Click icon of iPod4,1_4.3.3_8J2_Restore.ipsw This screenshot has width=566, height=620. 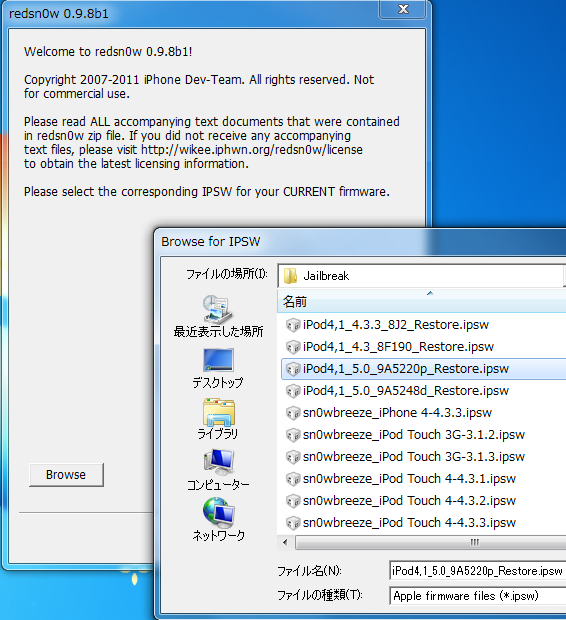(x=293, y=325)
